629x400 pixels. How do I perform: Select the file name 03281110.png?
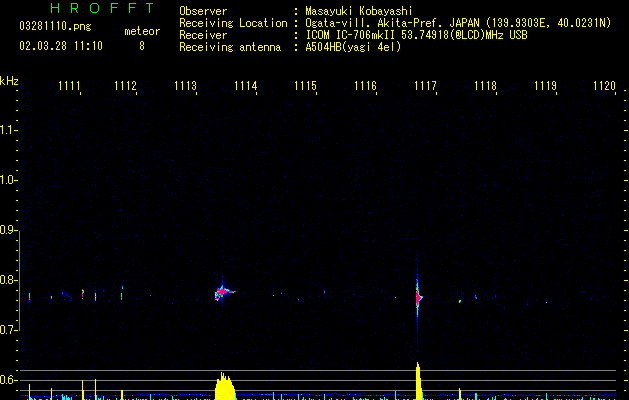tap(55, 26)
